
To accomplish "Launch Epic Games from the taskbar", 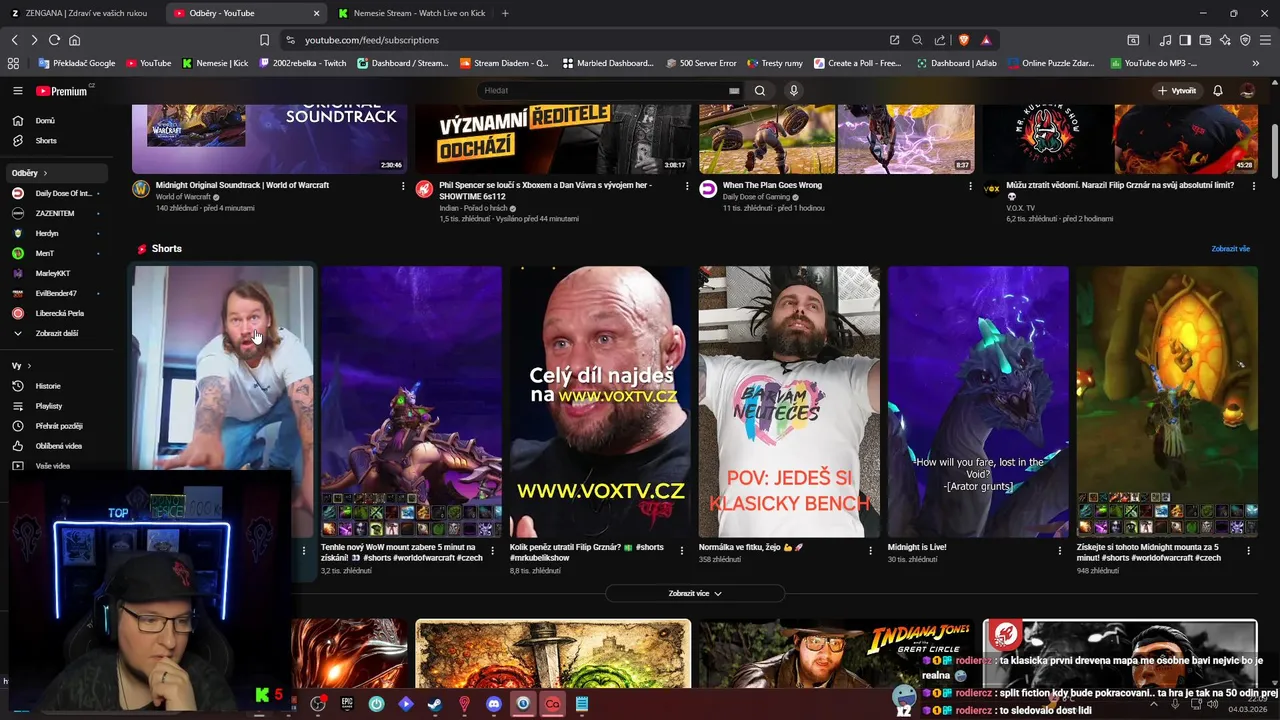I will (347, 704).
